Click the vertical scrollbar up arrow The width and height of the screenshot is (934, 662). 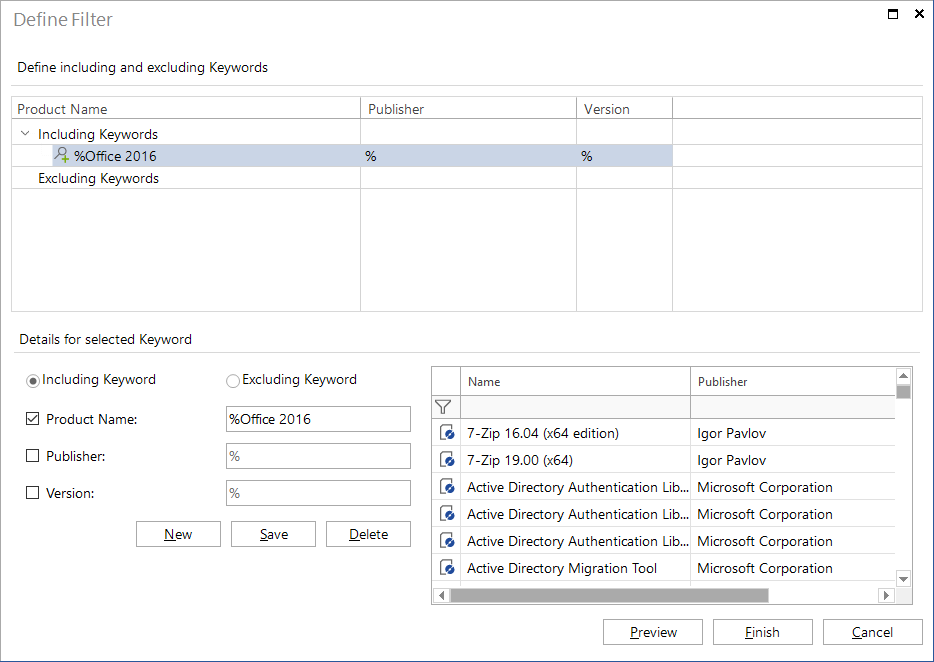(903, 375)
